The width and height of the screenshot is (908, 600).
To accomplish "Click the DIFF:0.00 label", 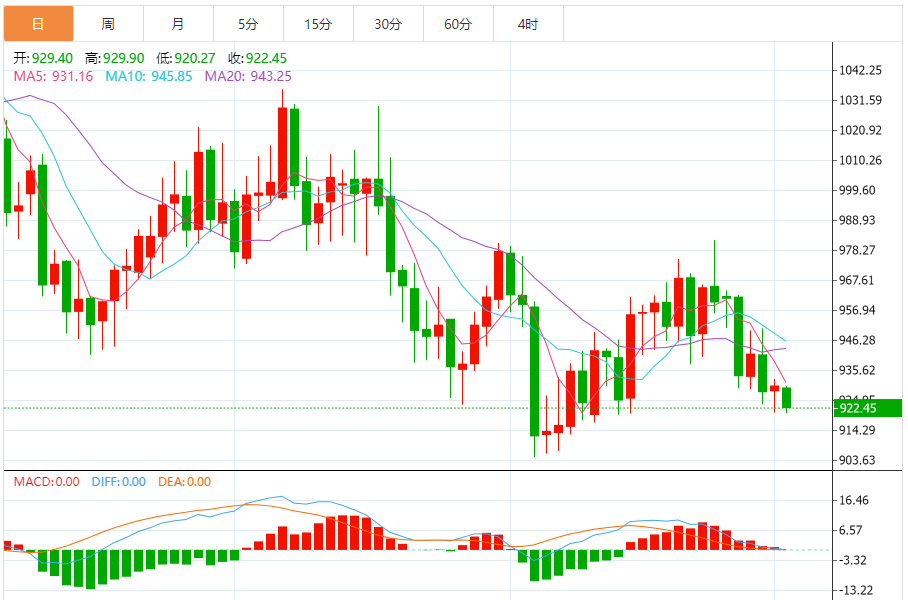I will (x=119, y=482).
